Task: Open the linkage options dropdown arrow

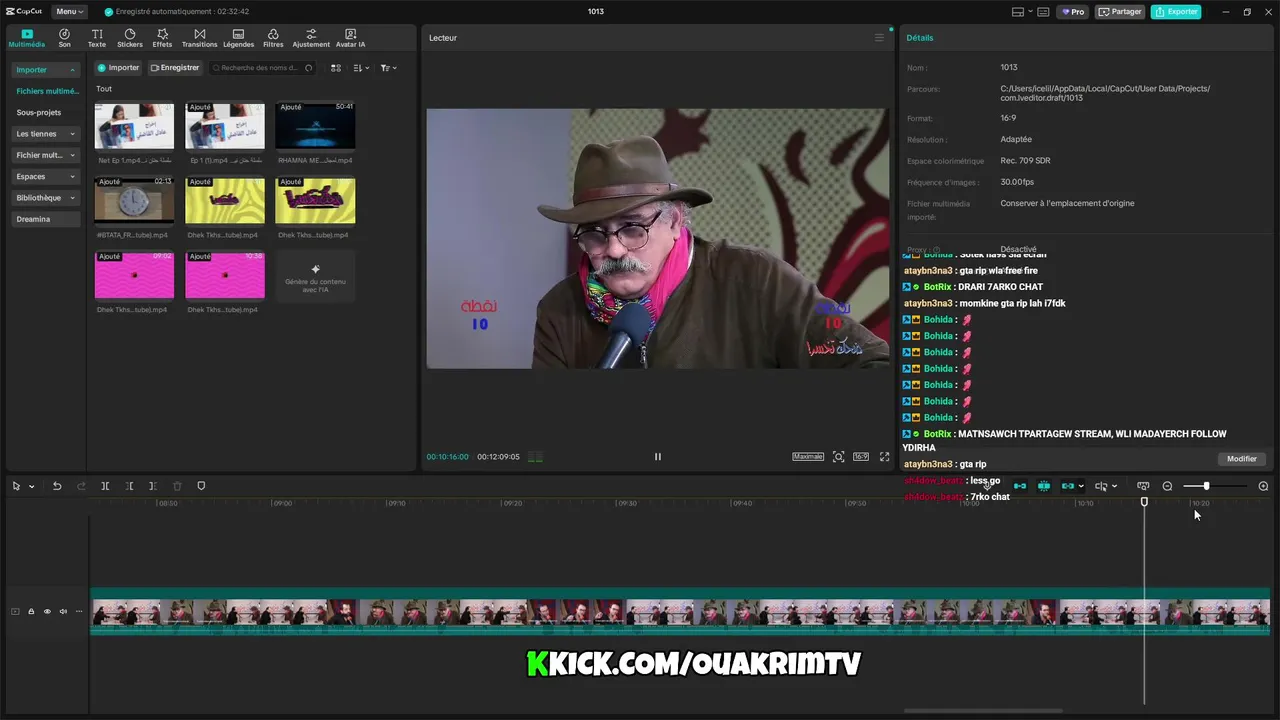Action: tap(1081, 487)
